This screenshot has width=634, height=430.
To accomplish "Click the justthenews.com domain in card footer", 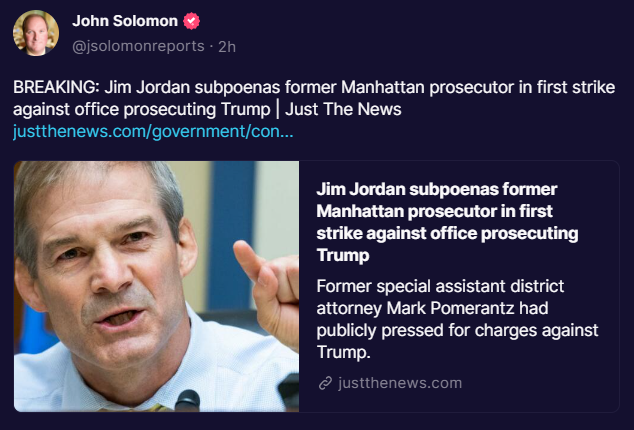I will pos(400,383).
